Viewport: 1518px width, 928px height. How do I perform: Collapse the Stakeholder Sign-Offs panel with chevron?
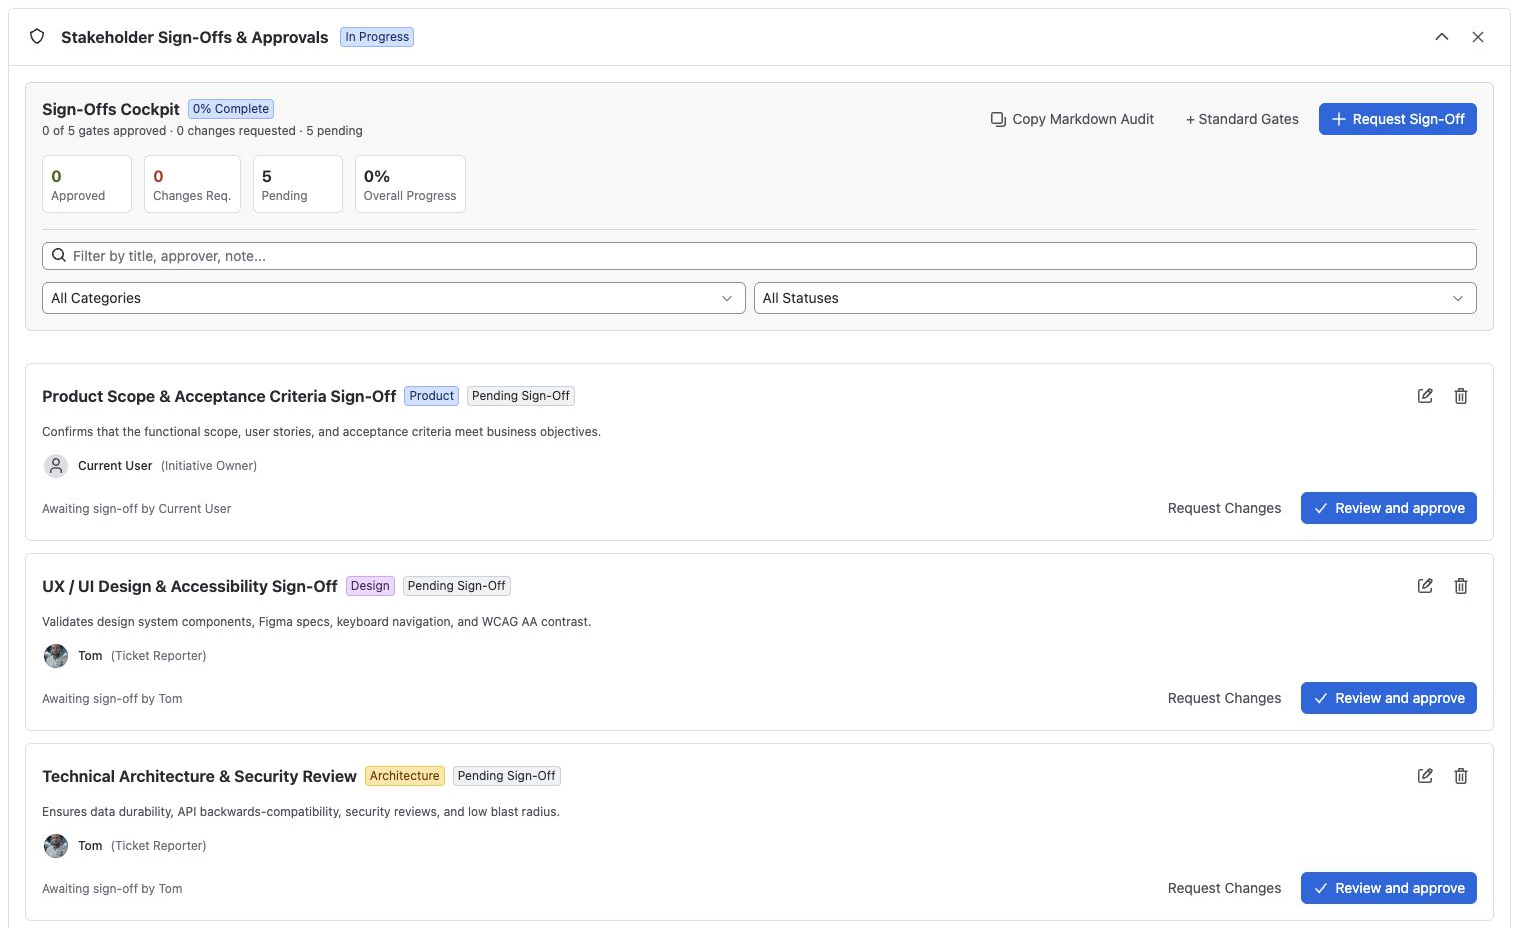tap(1441, 37)
